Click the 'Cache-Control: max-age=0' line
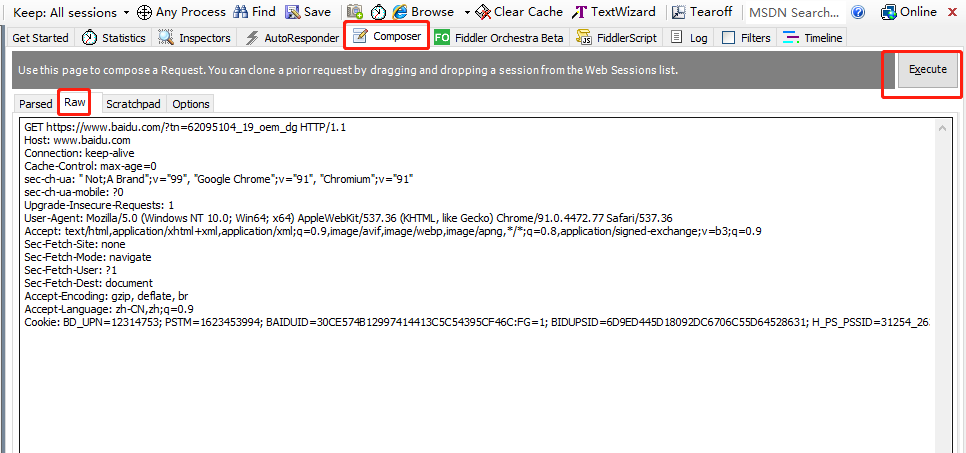Image resolution: width=966 pixels, height=453 pixels. click(x=91, y=166)
